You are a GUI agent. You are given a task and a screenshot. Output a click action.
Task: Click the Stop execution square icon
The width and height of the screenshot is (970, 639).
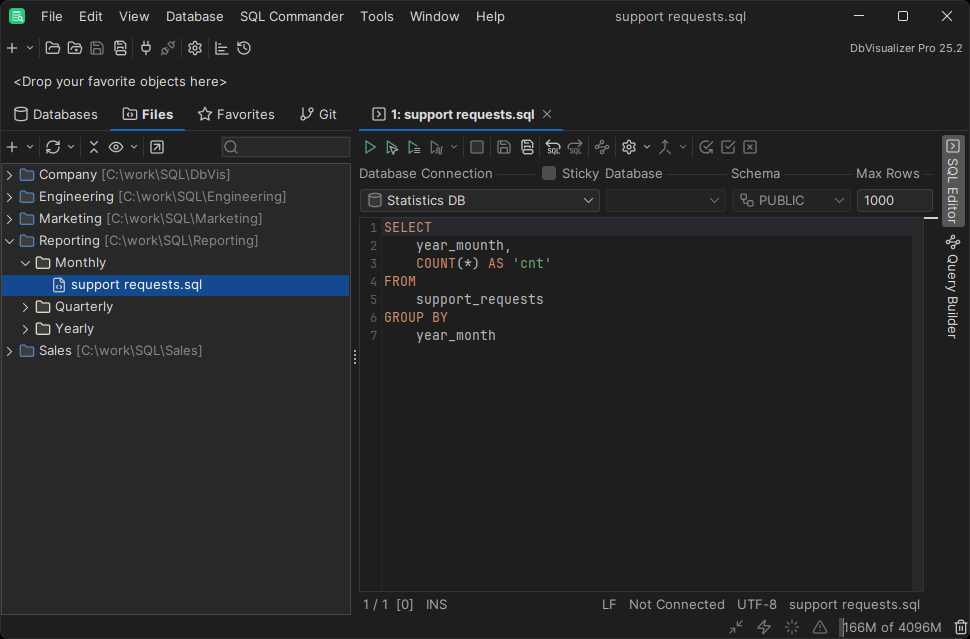tap(477, 147)
